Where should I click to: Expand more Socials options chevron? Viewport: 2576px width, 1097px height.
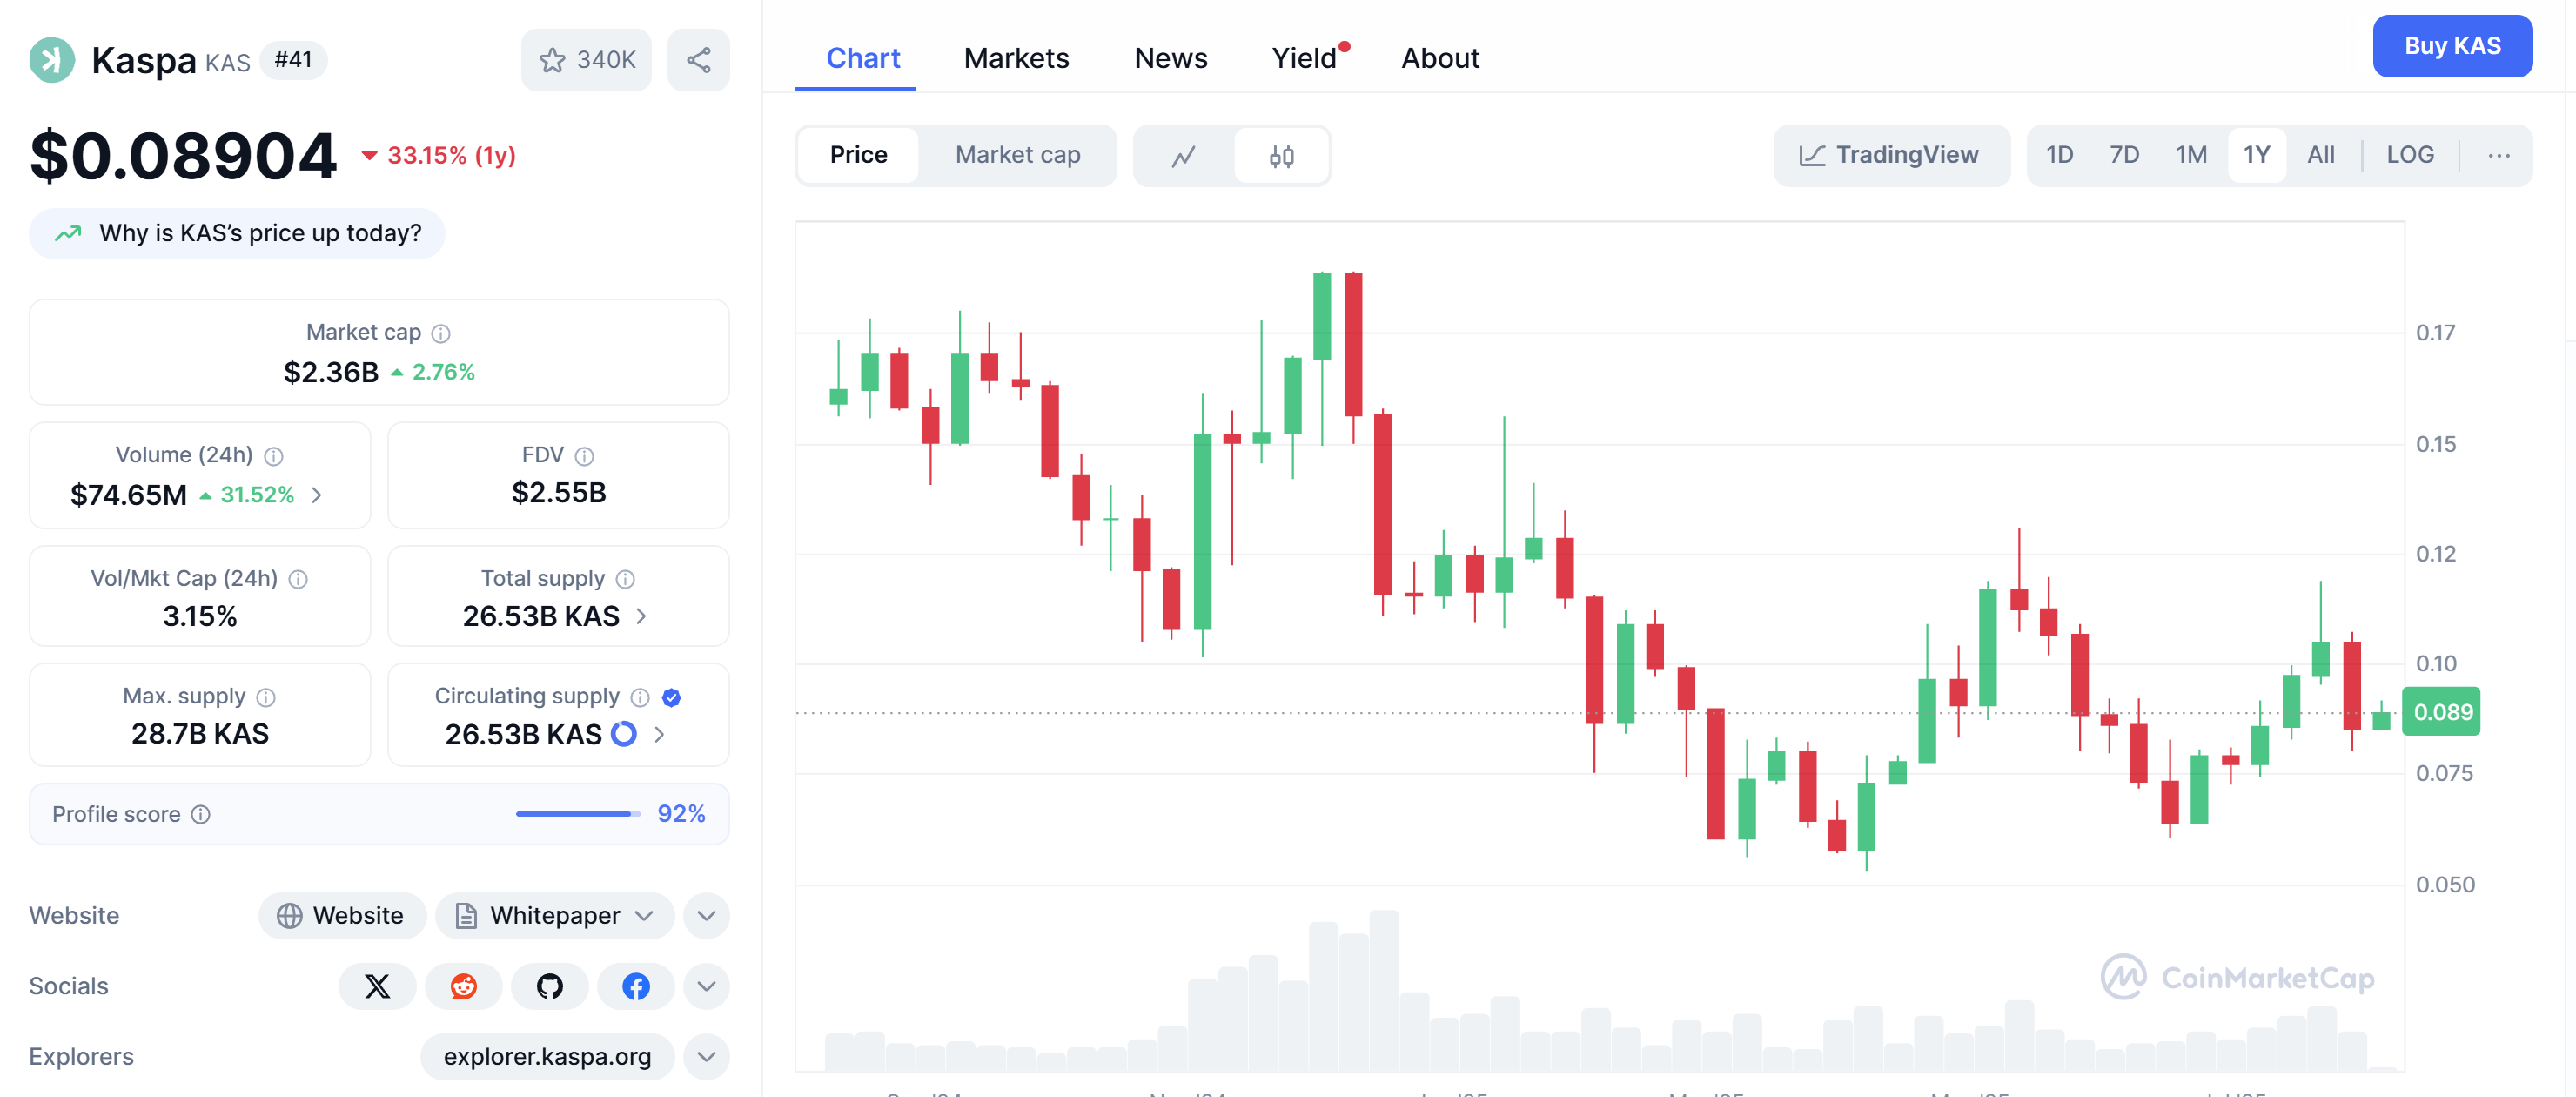[706, 986]
